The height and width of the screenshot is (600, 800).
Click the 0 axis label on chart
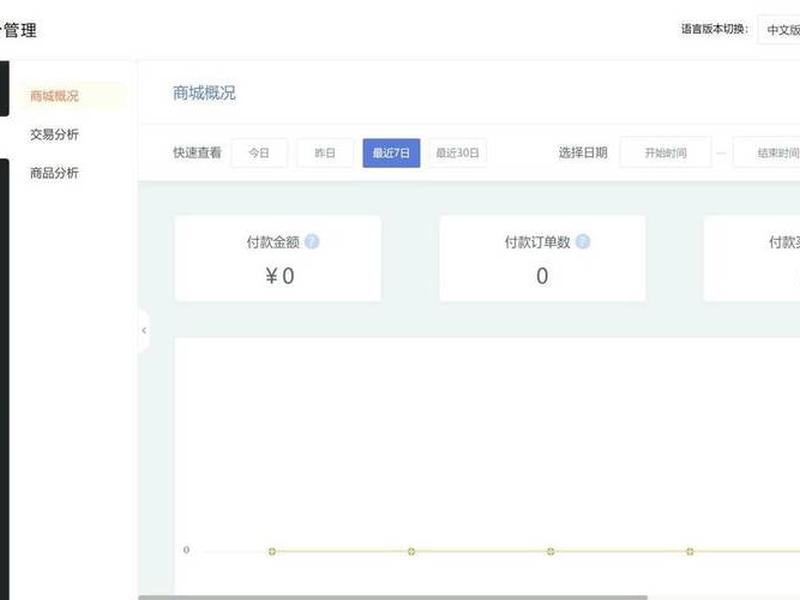pos(186,549)
